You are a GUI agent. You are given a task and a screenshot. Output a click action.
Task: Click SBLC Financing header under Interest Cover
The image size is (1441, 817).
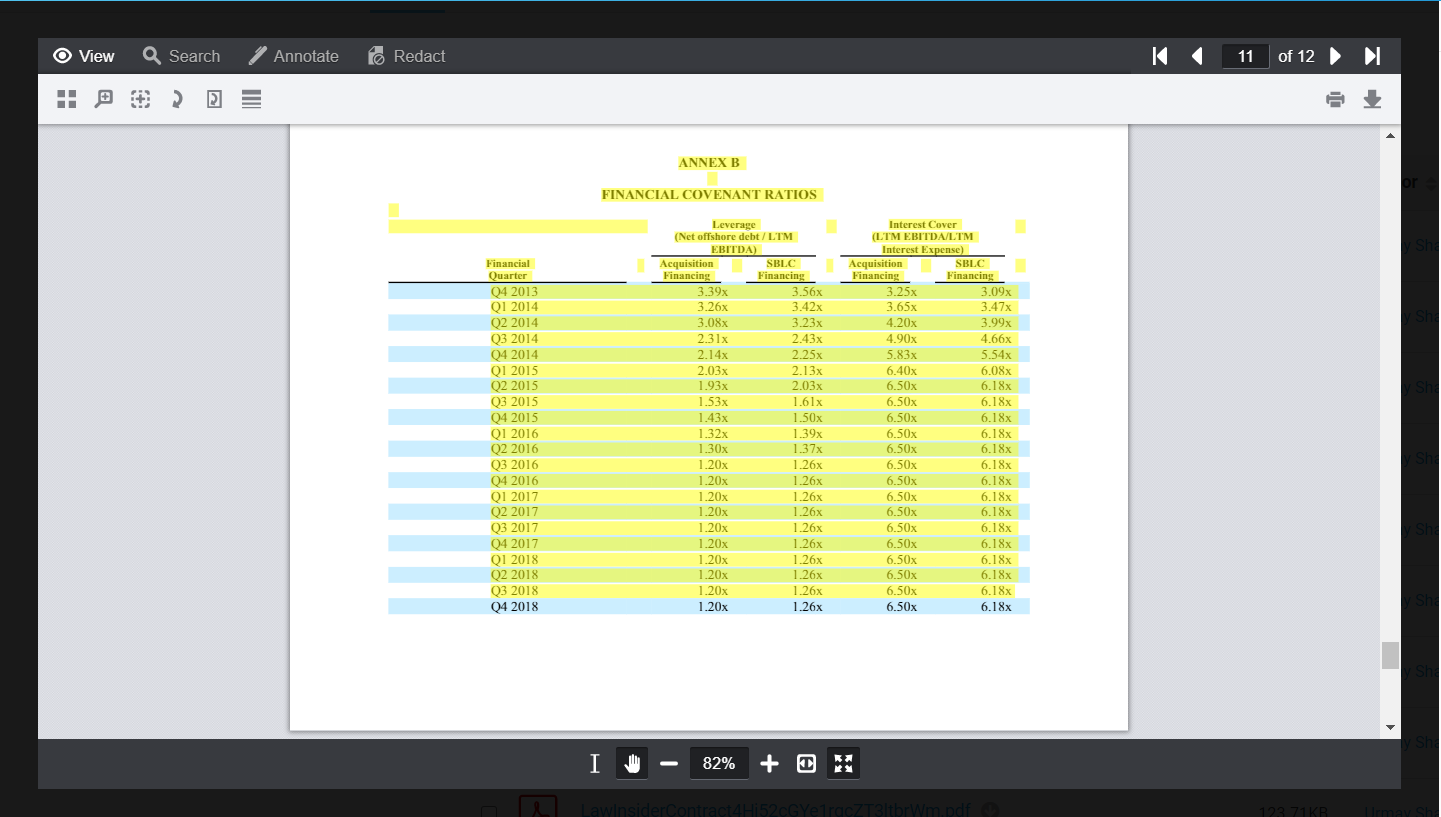pyautogui.click(x=970, y=269)
